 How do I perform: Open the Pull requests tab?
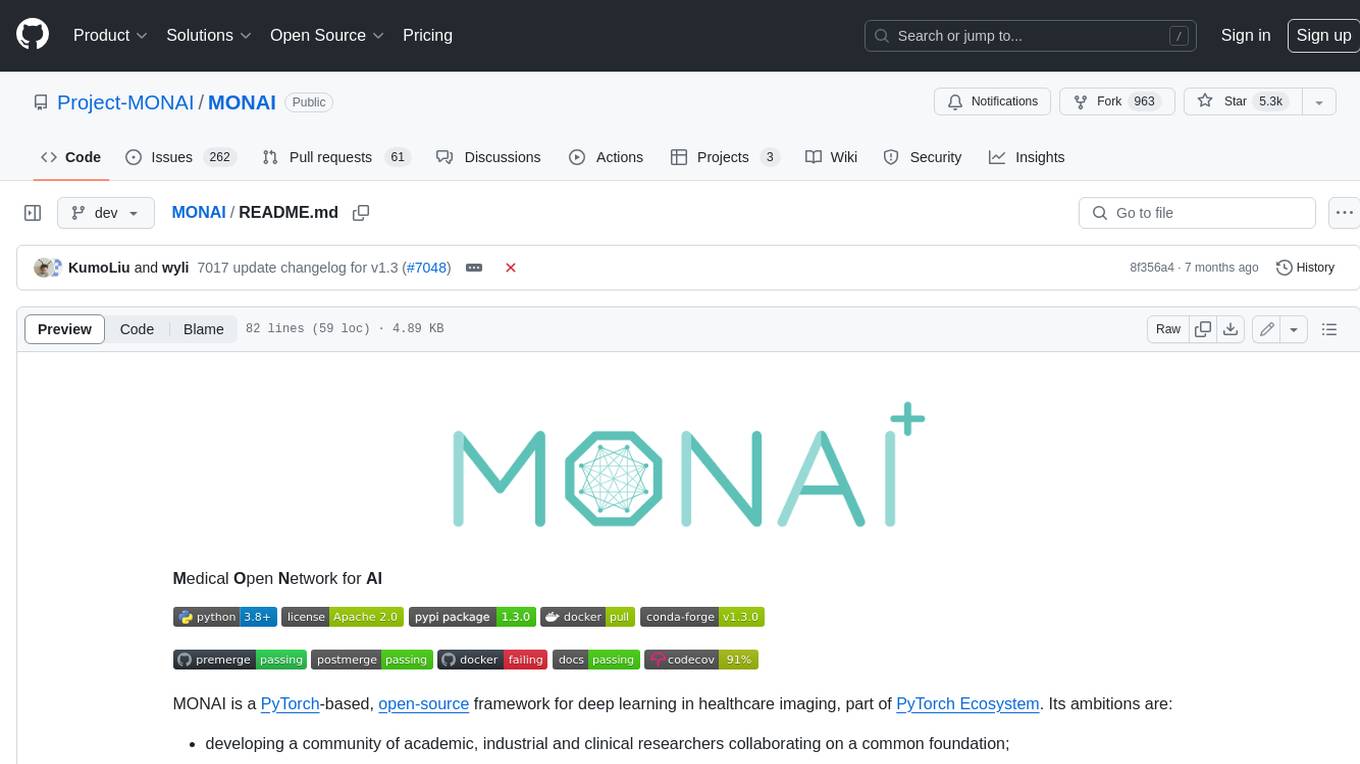click(x=336, y=157)
